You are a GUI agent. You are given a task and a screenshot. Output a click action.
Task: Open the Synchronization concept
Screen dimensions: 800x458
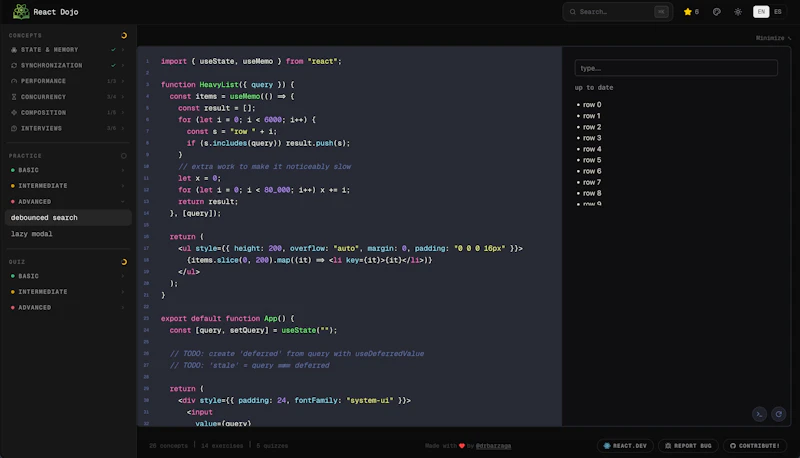(x=67, y=65)
